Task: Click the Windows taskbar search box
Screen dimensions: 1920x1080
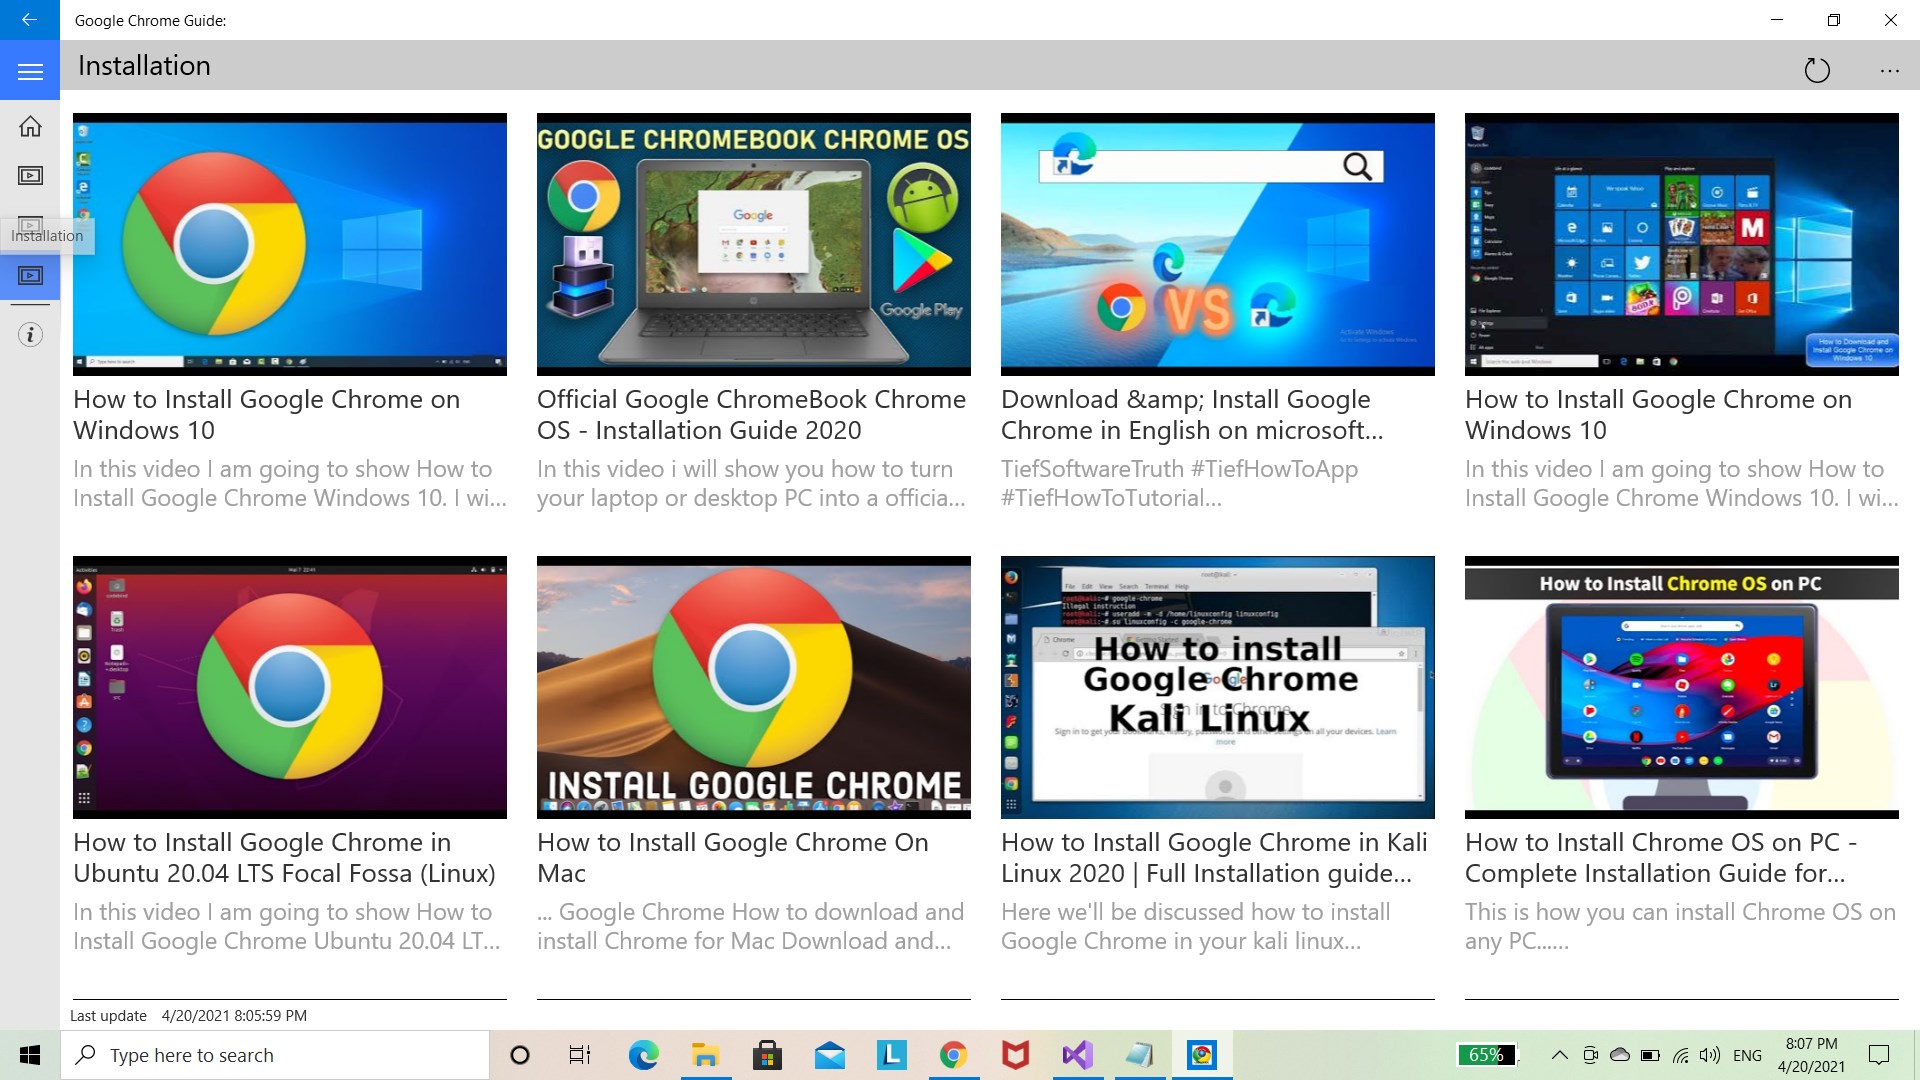Action: click(275, 1055)
